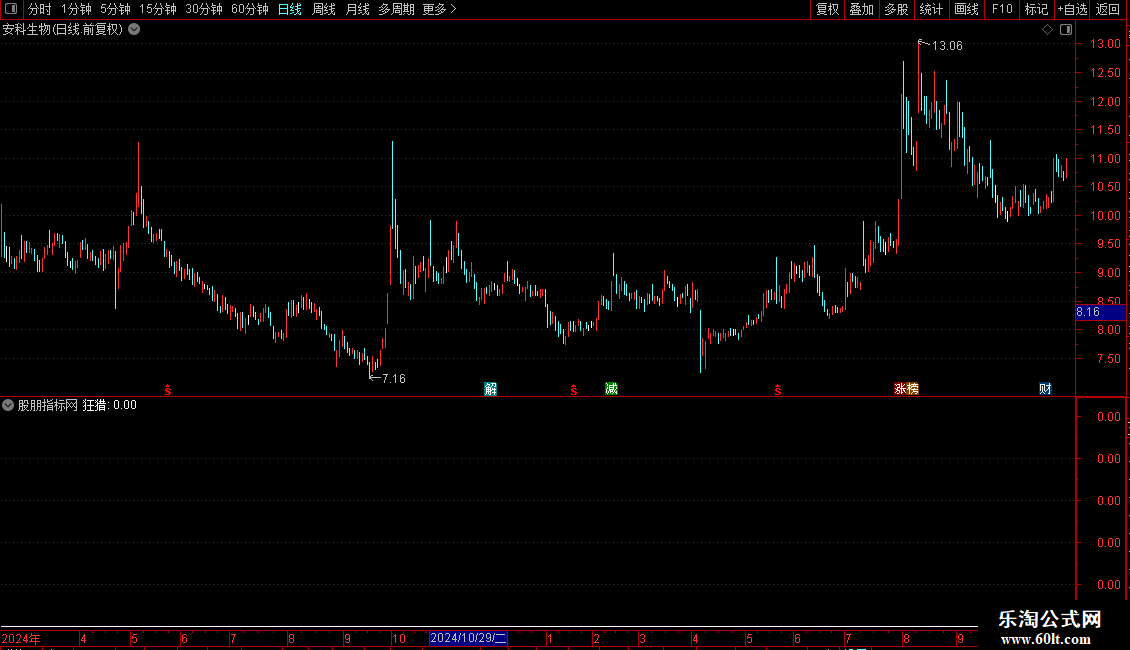Expand the 股朋指标网 indicator dropdown arrow
The height and width of the screenshot is (650, 1130).
[x=8, y=405]
